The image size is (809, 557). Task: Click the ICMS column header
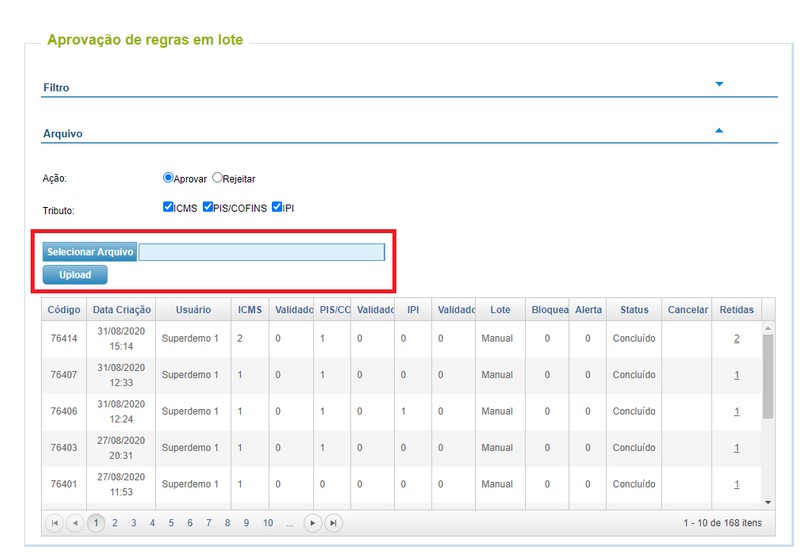(250, 310)
